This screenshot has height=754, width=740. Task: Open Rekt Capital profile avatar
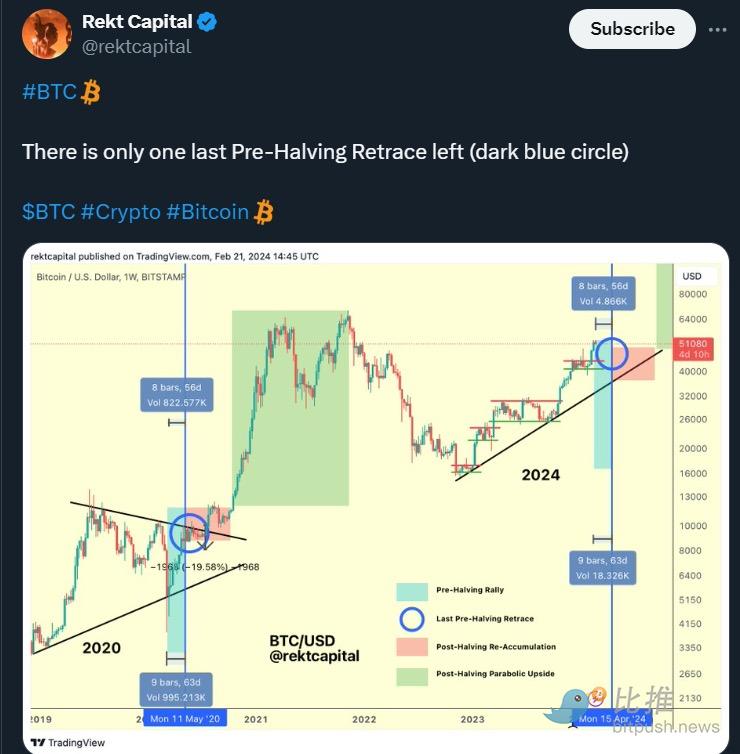point(47,34)
